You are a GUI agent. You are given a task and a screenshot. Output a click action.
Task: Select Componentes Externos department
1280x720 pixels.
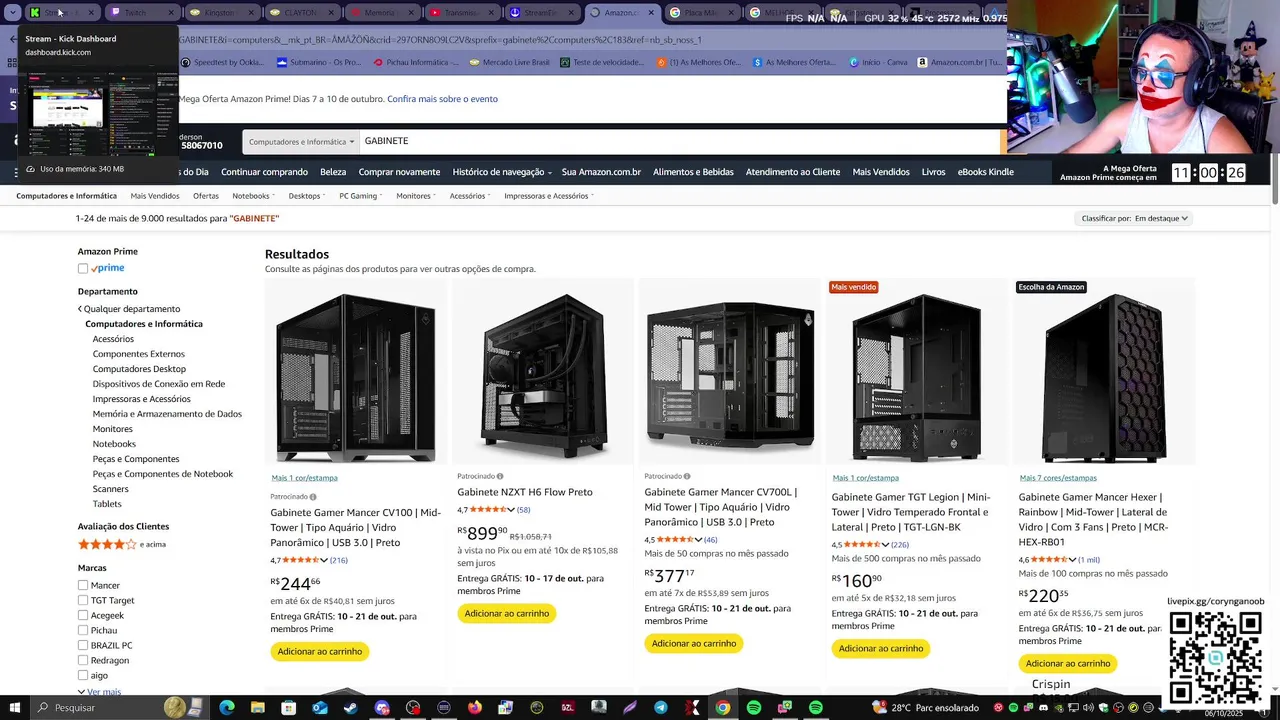(139, 354)
